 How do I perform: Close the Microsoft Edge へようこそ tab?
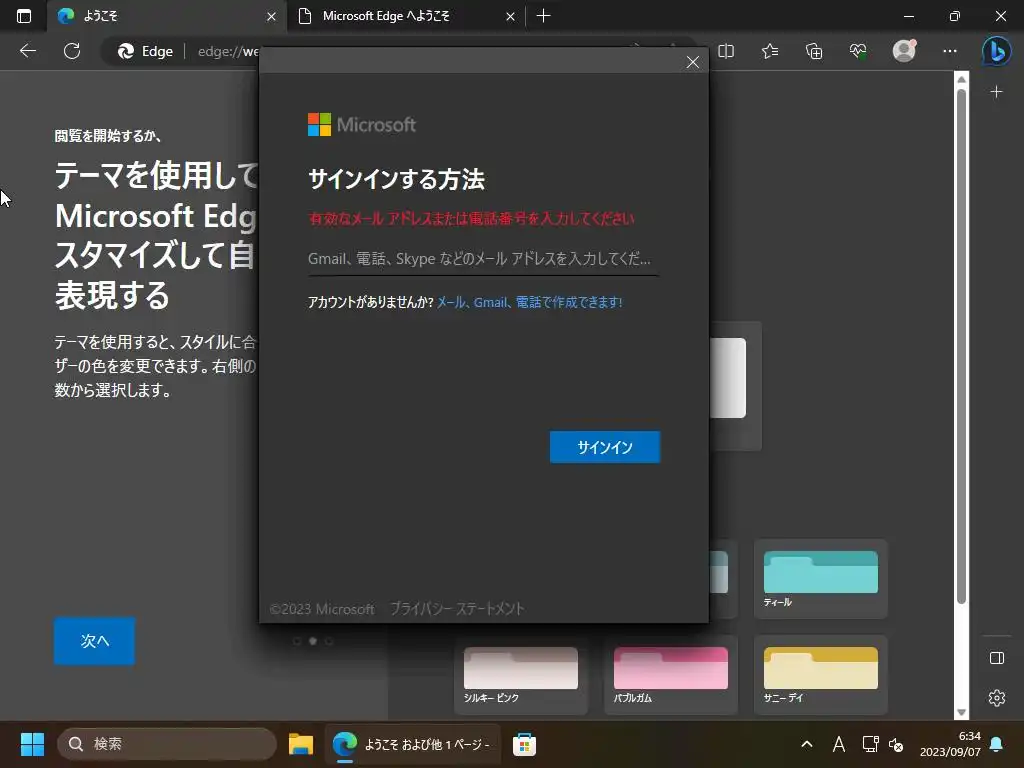pos(511,16)
